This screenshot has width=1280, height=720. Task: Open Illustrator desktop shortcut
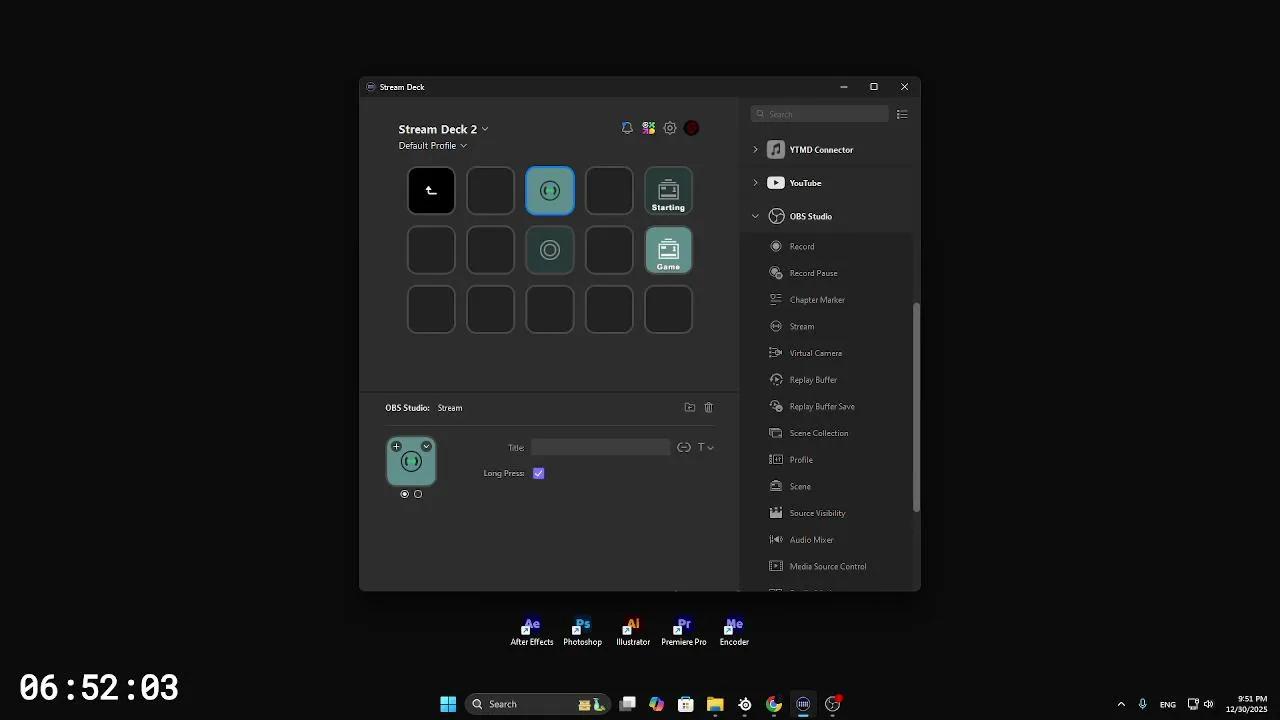[633, 632]
